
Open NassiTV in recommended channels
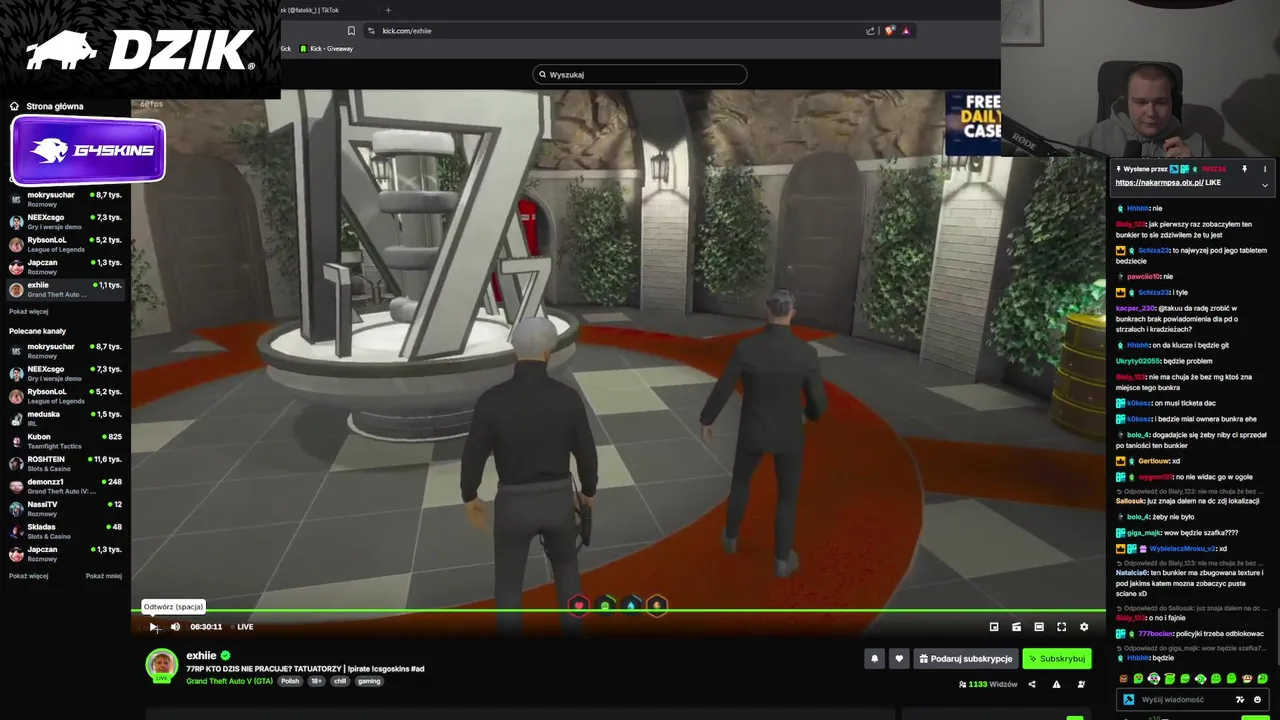click(65, 508)
